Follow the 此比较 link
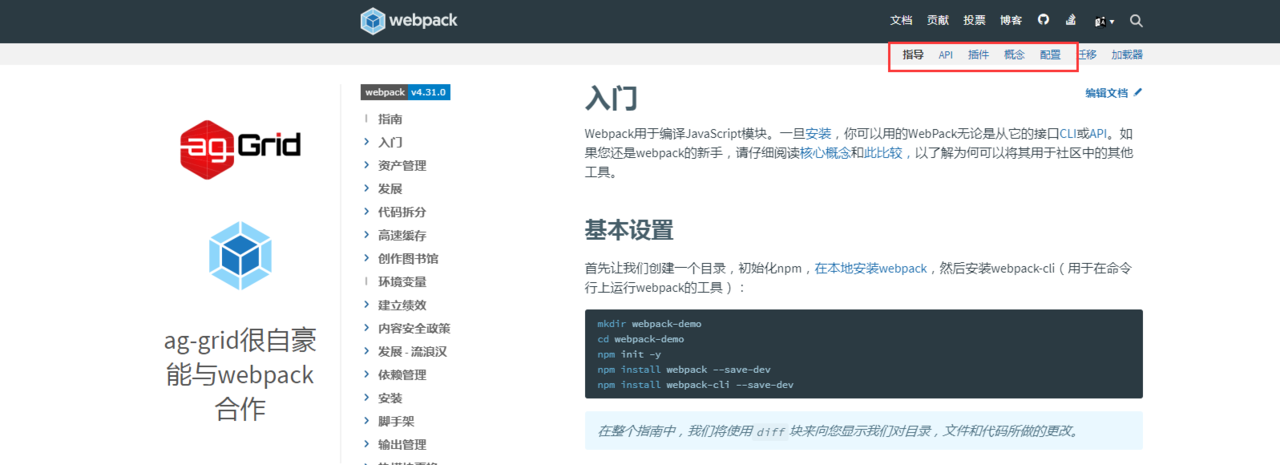The width and height of the screenshot is (1280, 465). 883,153
